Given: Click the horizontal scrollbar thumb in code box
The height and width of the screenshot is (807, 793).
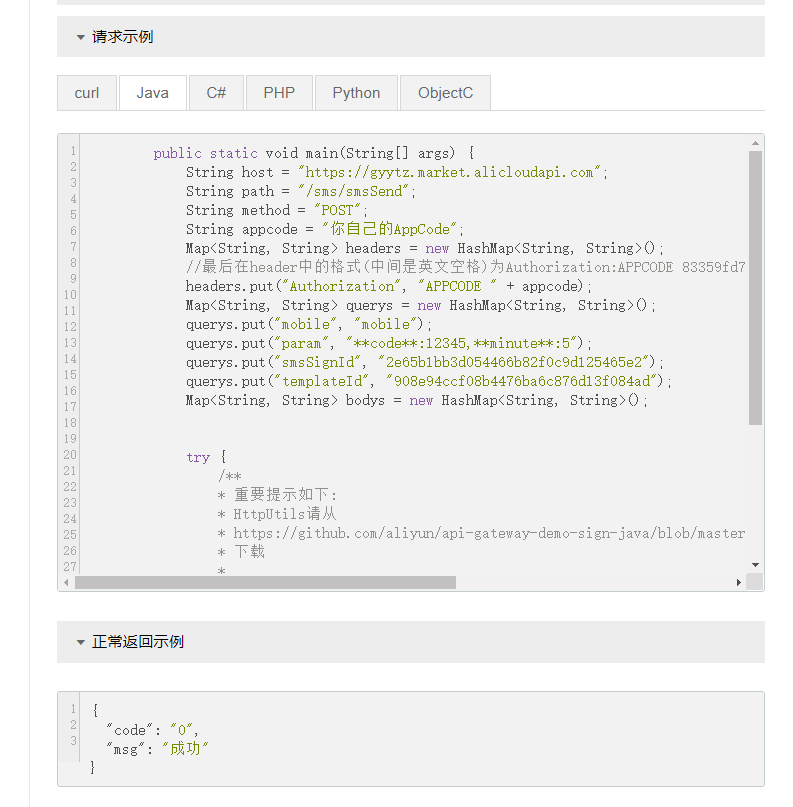Looking at the screenshot, I should [265, 583].
